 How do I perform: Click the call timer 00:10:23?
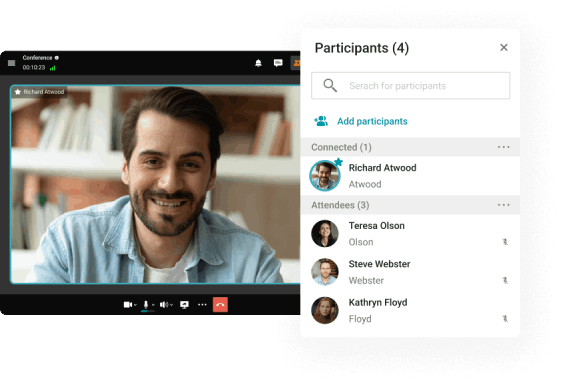pos(34,68)
